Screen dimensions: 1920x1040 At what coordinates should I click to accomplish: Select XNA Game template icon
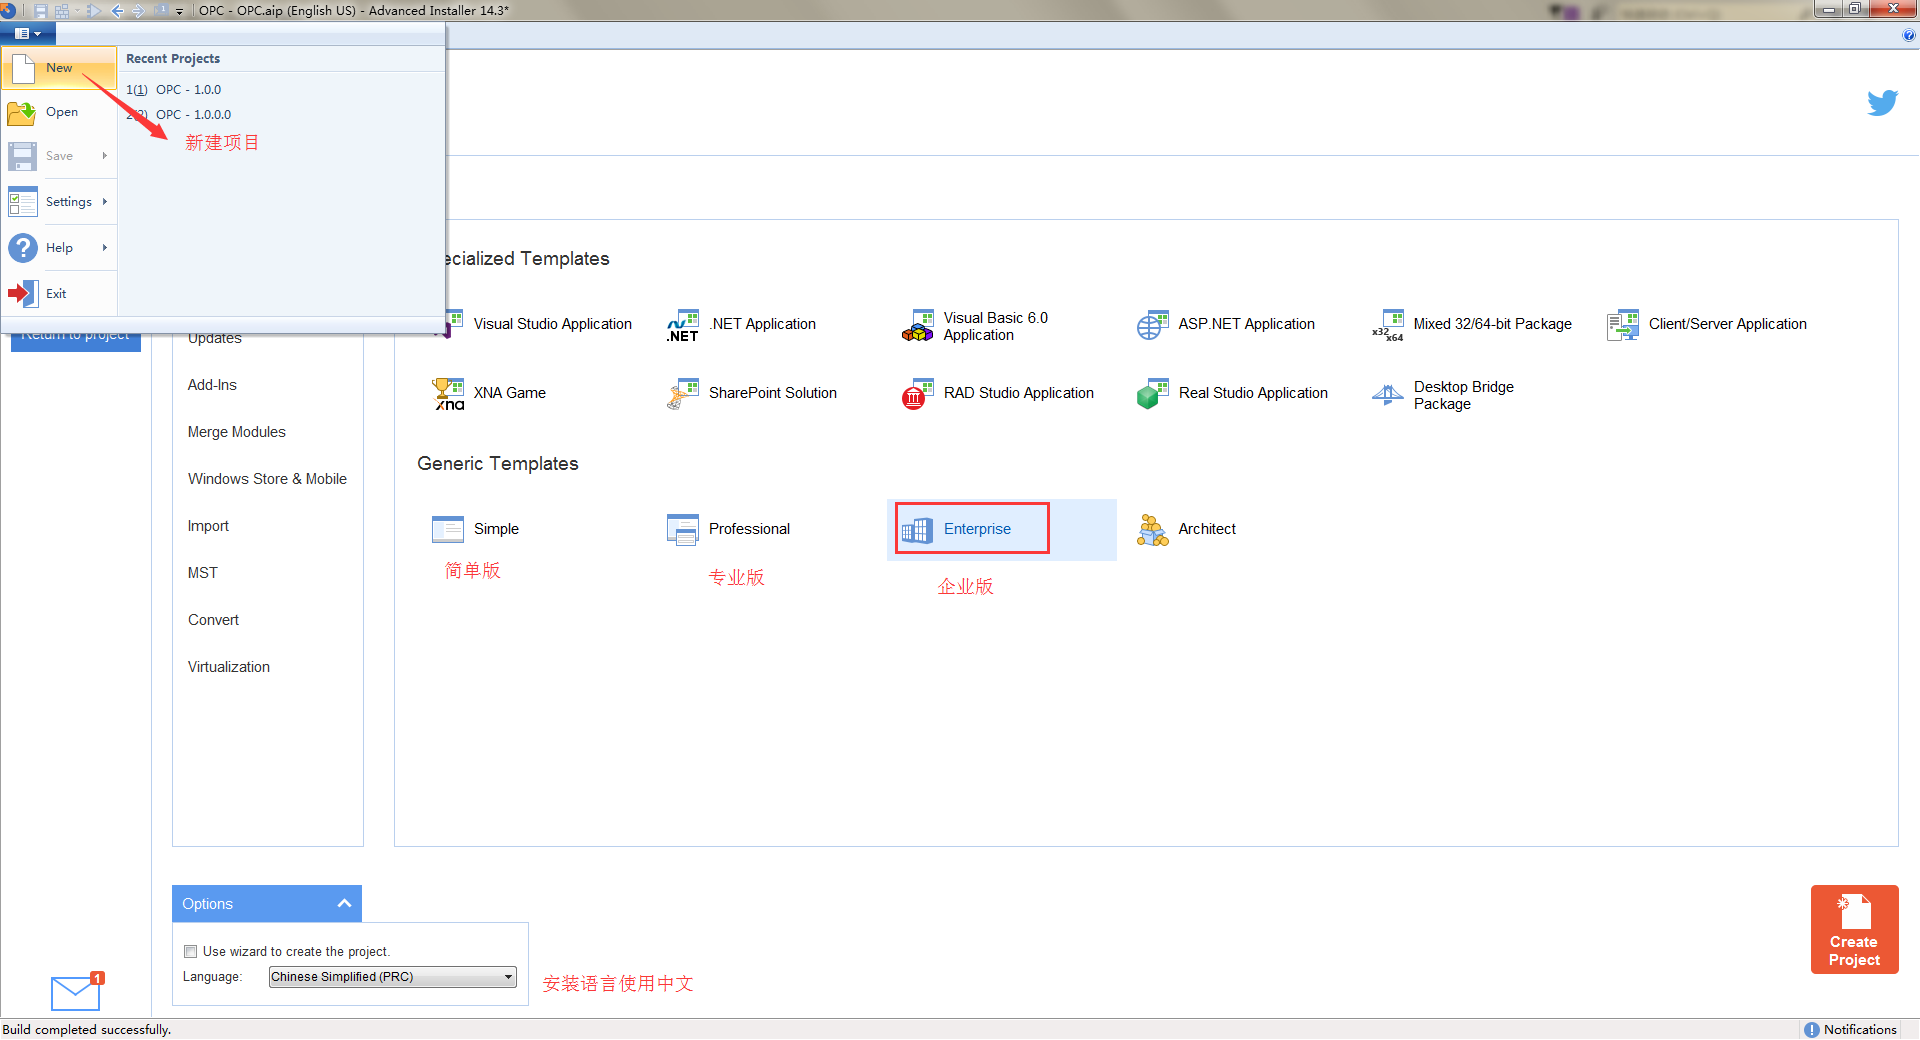(x=449, y=394)
